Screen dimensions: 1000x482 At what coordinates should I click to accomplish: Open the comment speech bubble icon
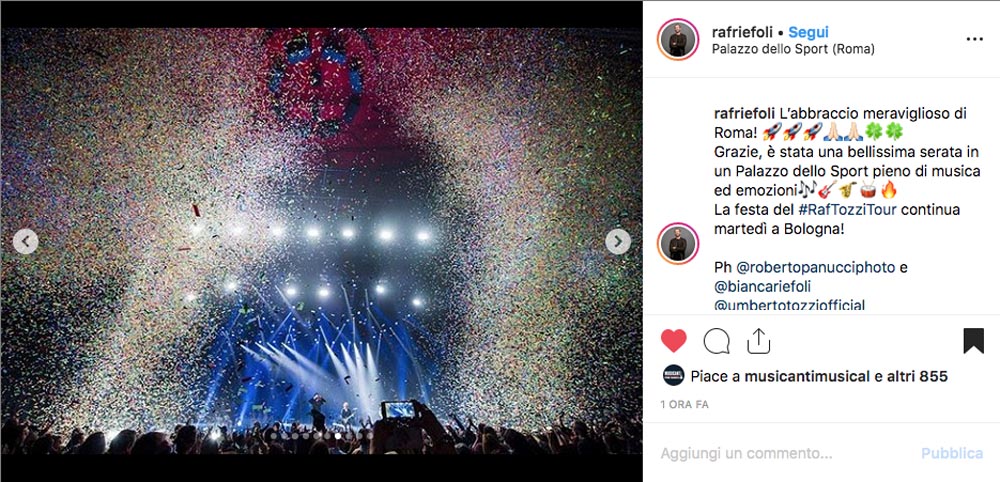(716, 341)
